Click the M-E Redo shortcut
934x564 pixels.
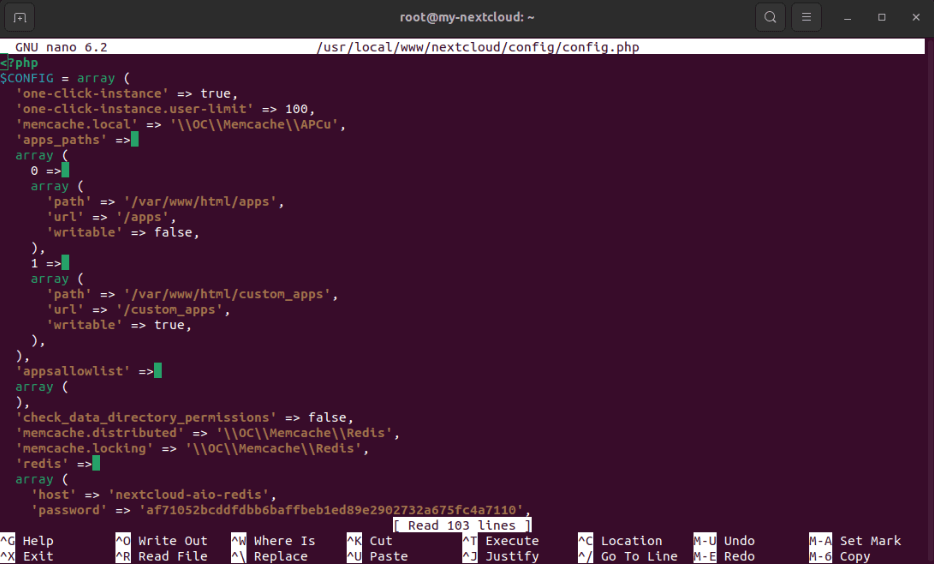coord(724,557)
